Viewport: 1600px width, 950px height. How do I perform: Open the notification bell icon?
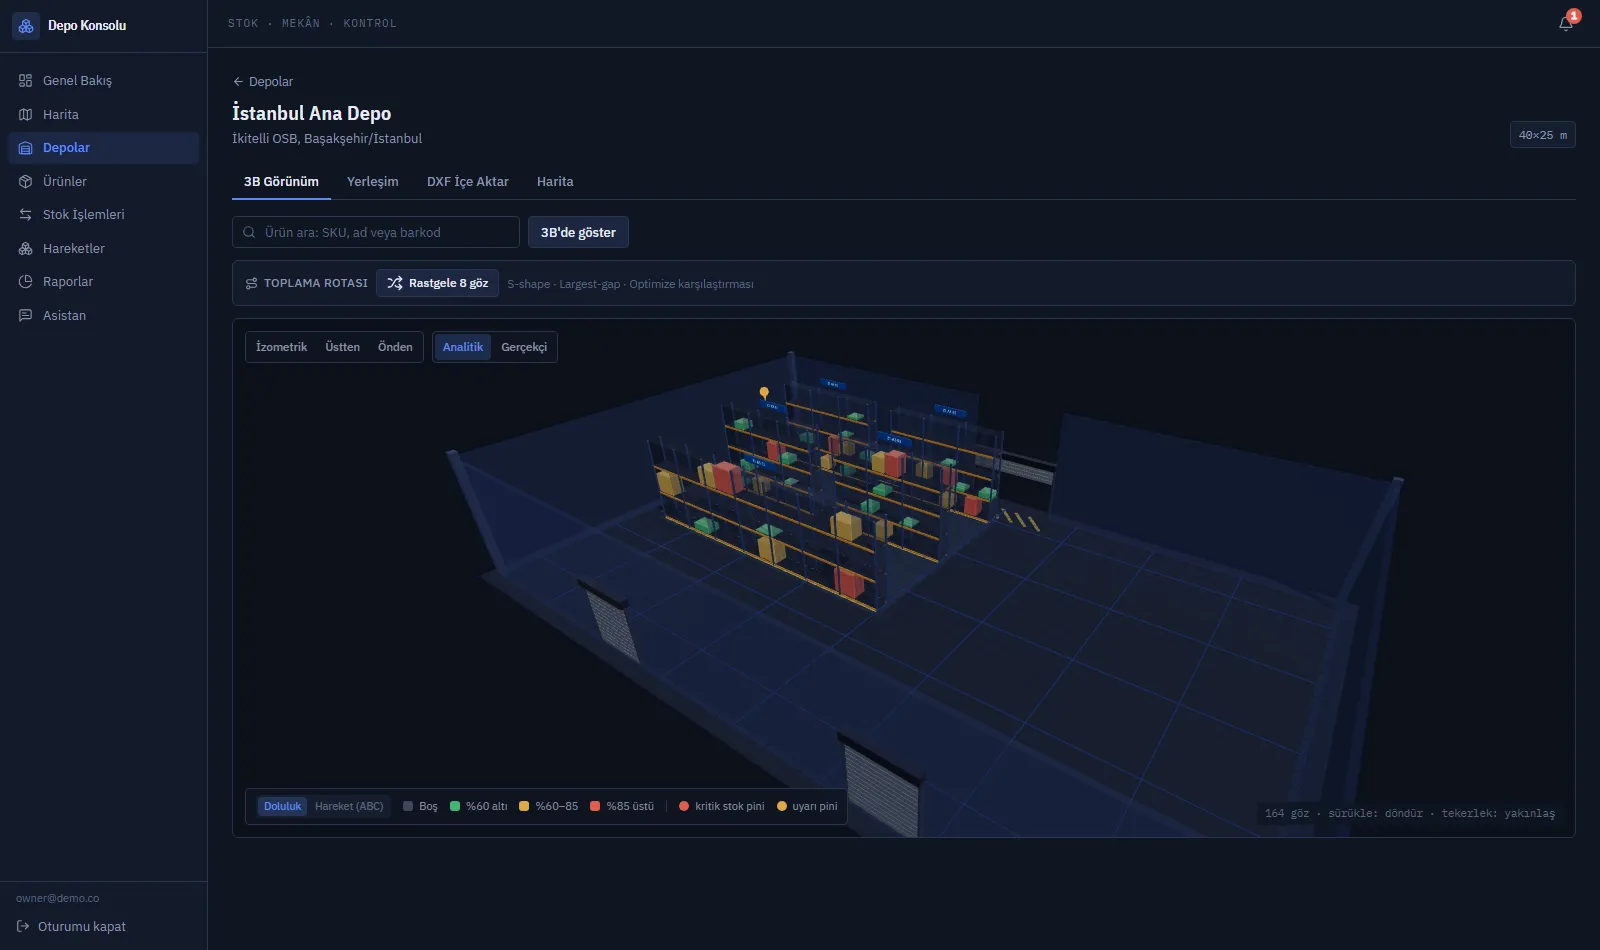pyautogui.click(x=1566, y=23)
